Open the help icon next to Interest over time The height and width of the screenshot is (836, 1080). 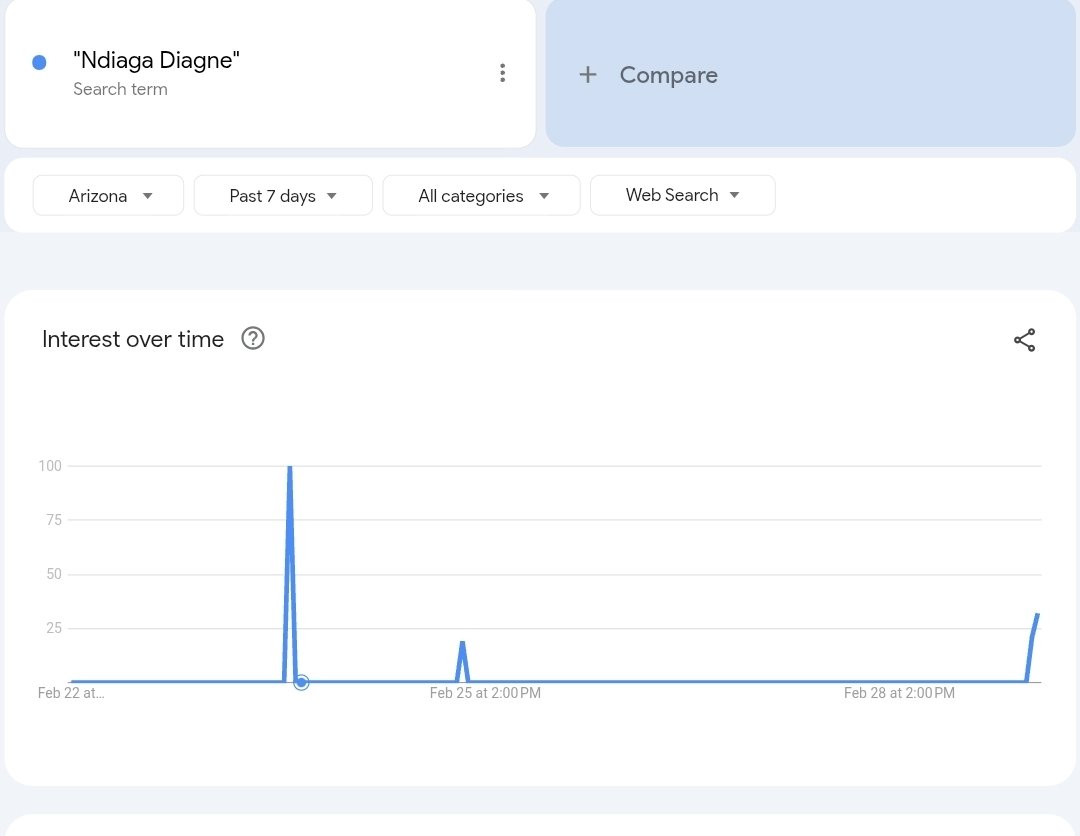tap(253, 339)
